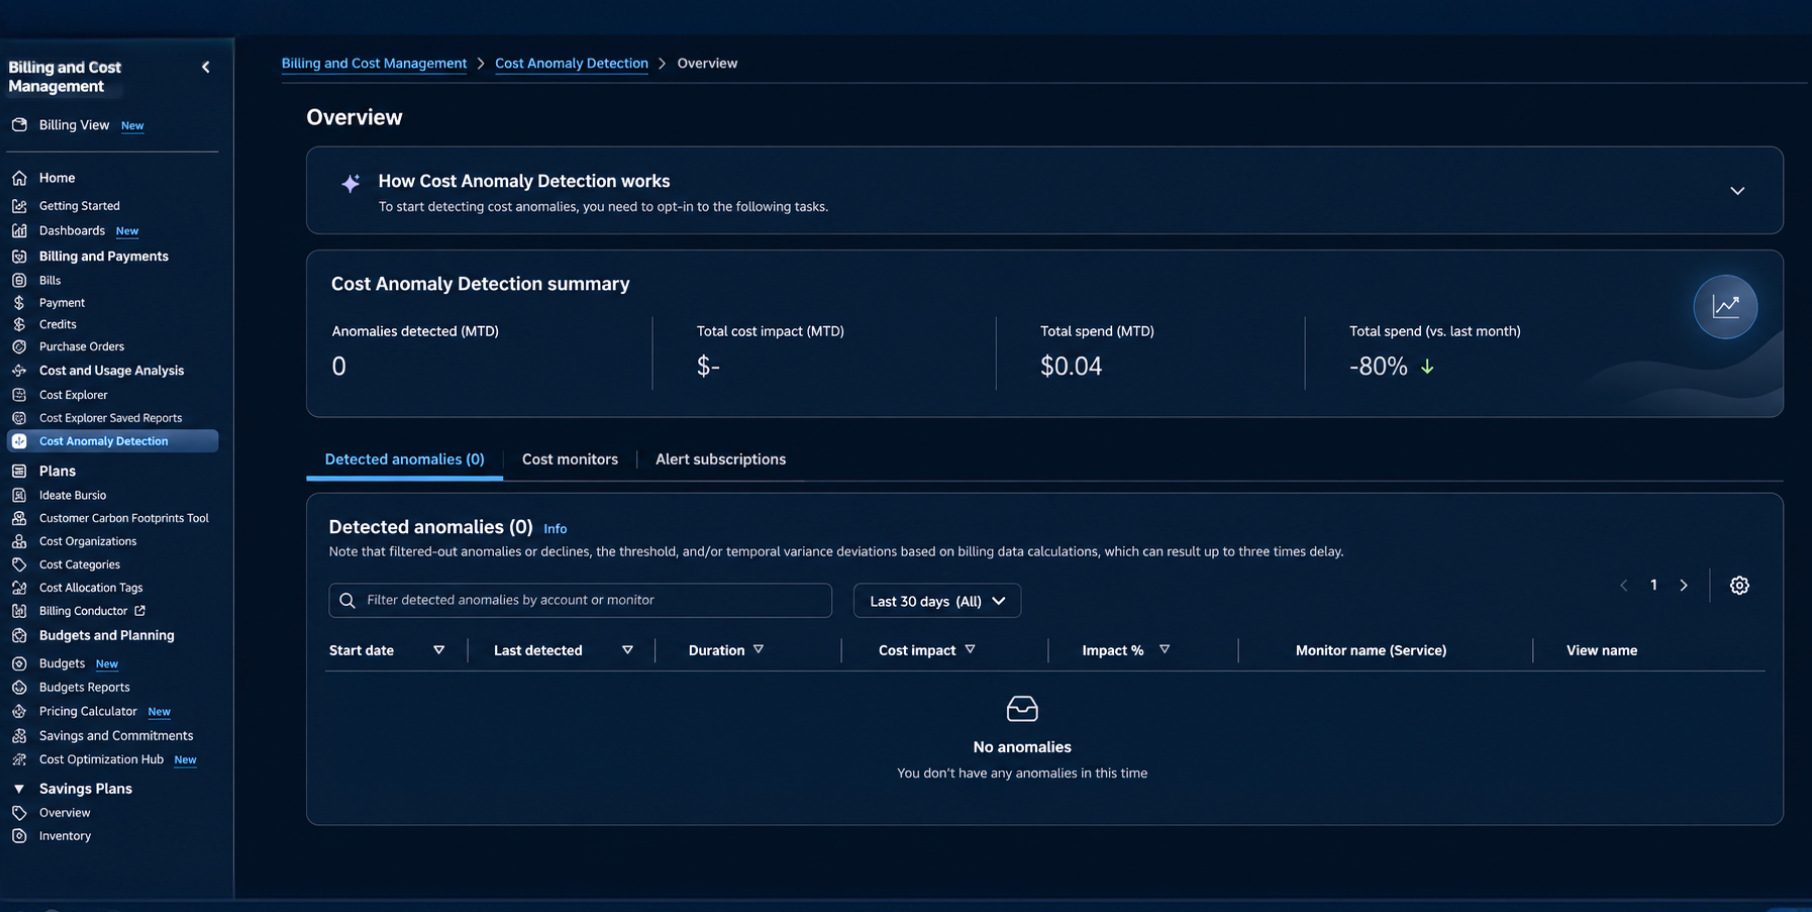Image resolution: width=1812 pixels, height=912 pixels.
Task: Click the Cost Explorer Saved Reports icon
Action: [19, 418]
